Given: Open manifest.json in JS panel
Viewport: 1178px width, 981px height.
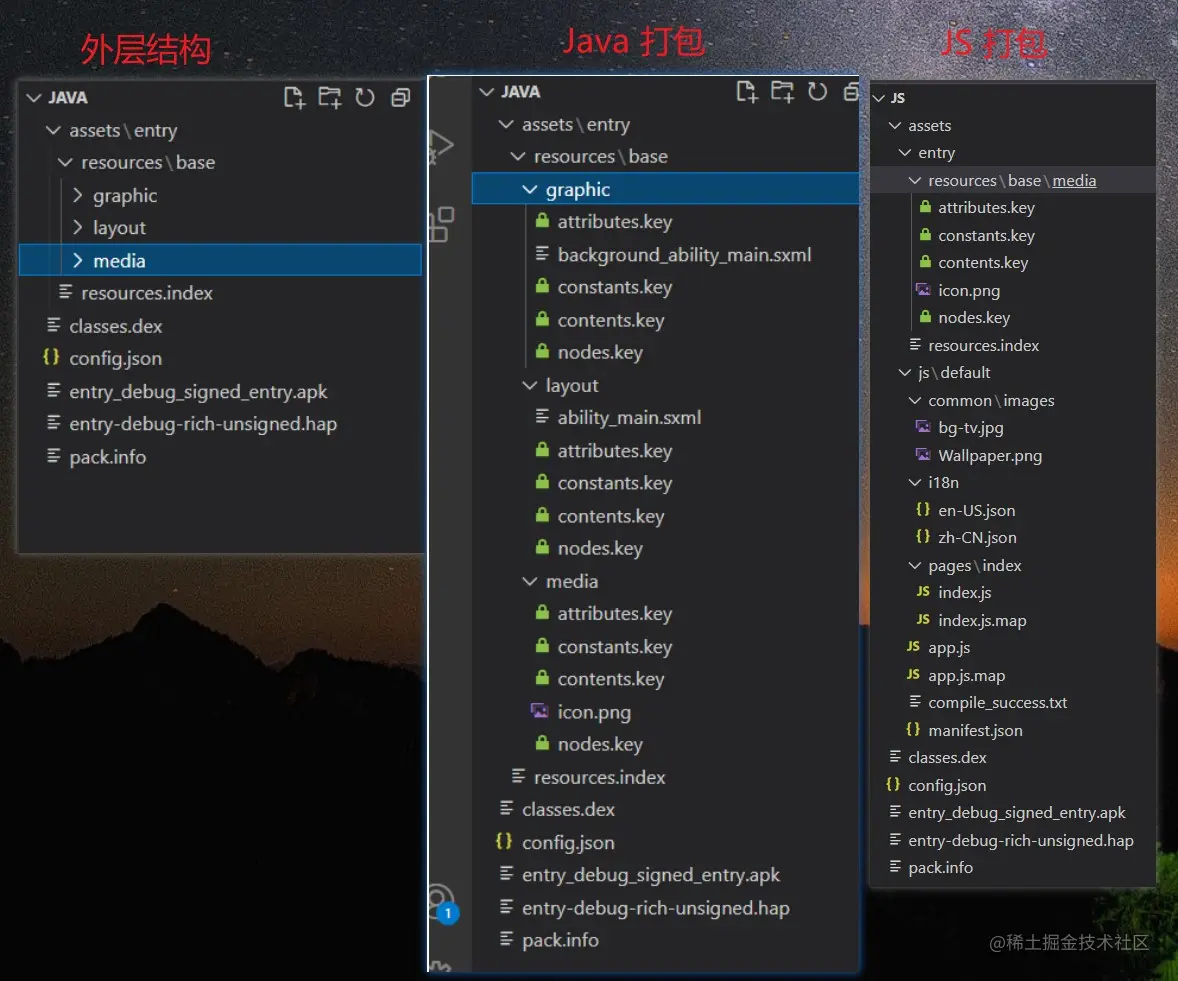Looking at the screenshot, I should [x=975, y=730].
